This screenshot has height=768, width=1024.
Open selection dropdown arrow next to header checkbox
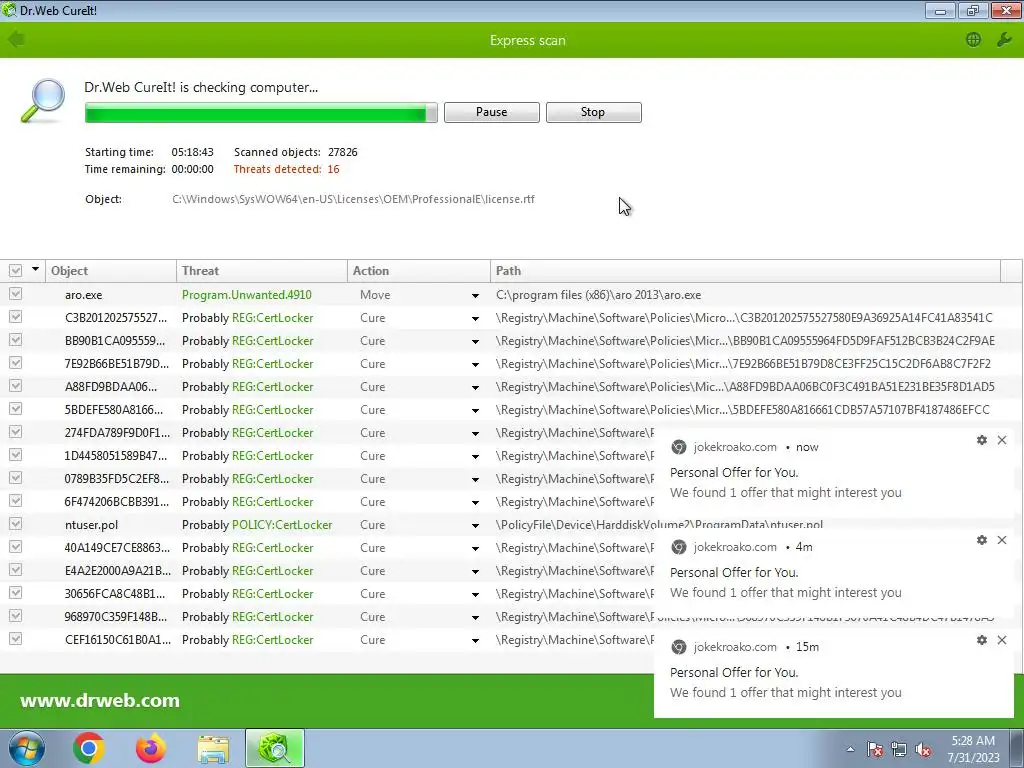pos(35,269)
